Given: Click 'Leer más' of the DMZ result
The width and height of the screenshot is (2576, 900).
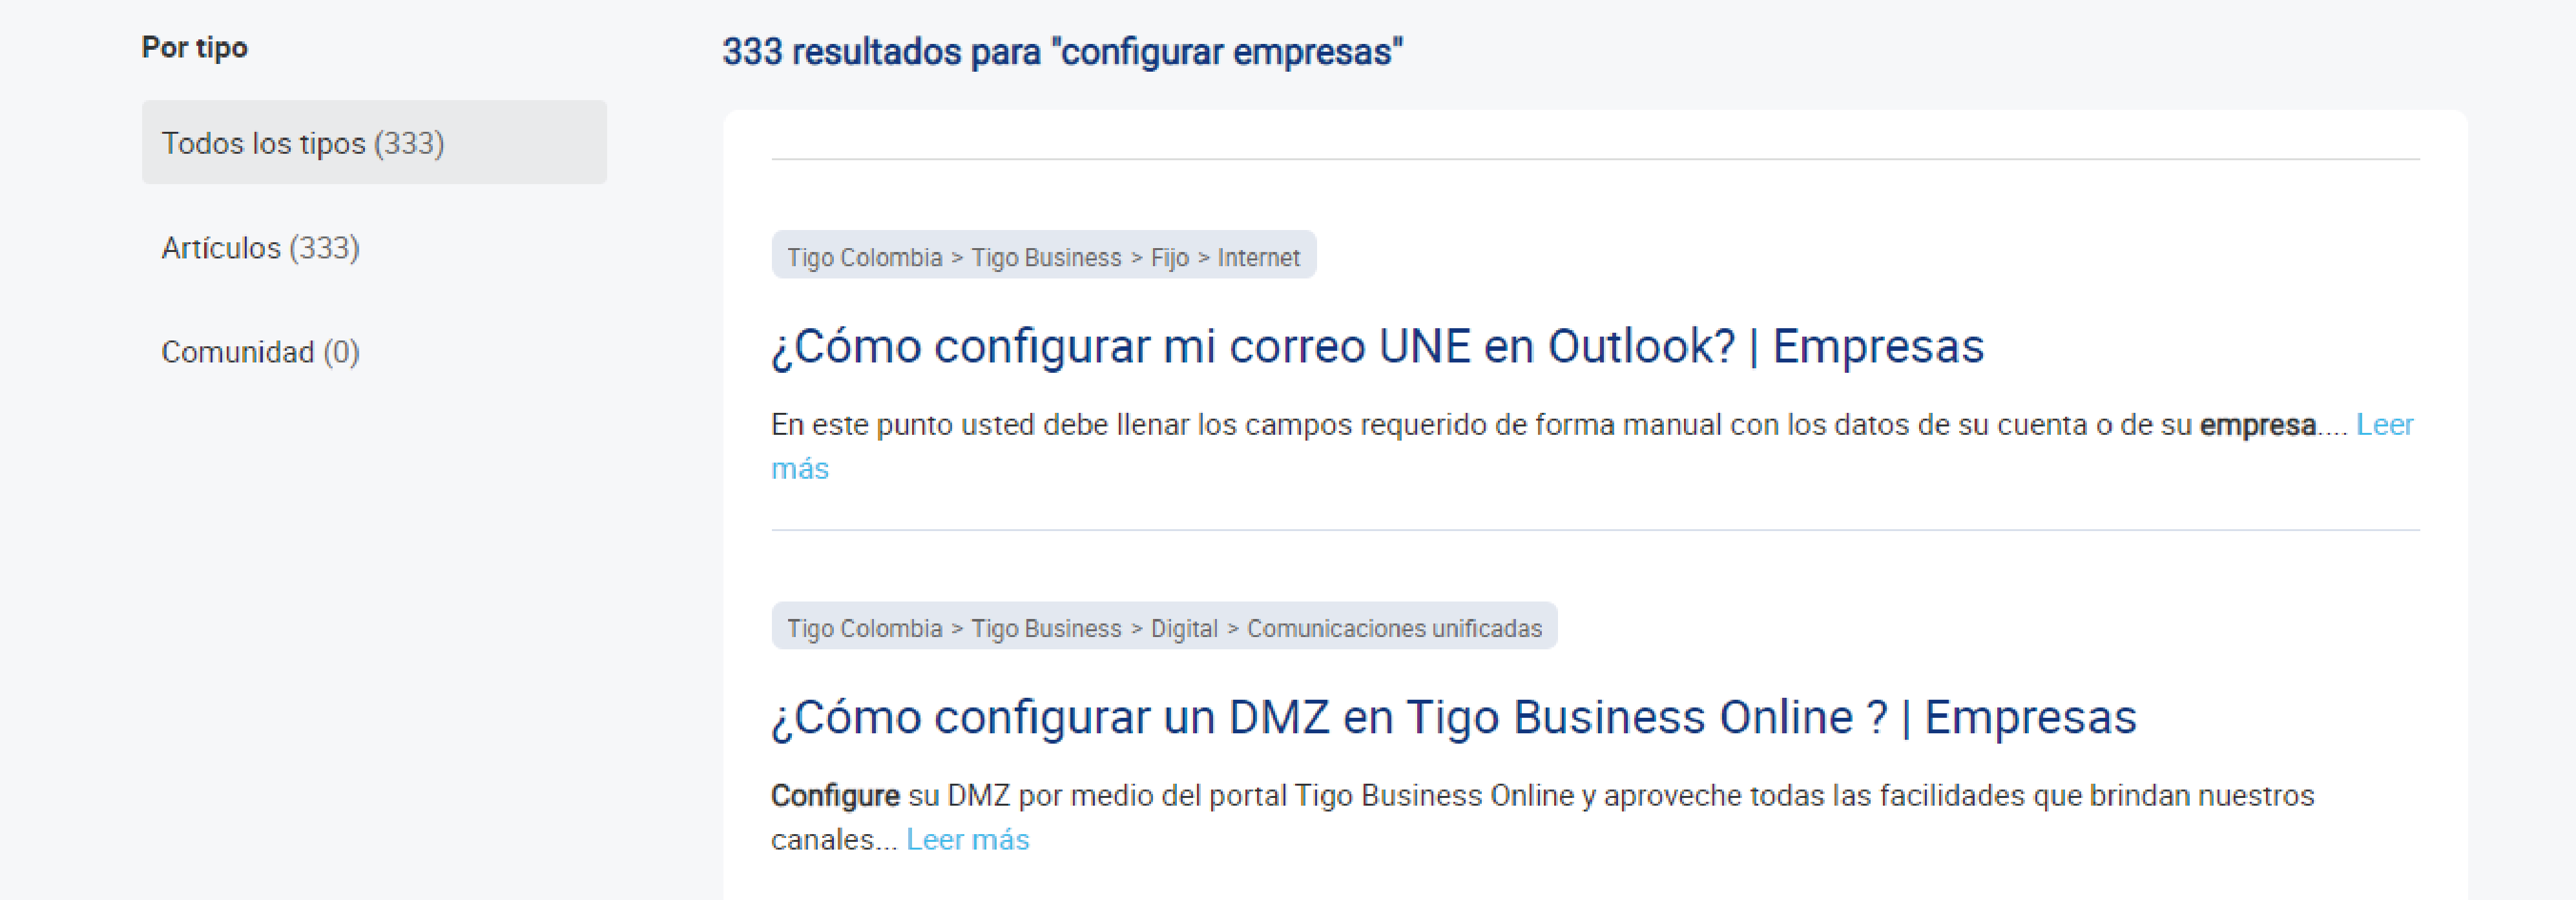Looking at the screenshot, I should coord(967,839).
